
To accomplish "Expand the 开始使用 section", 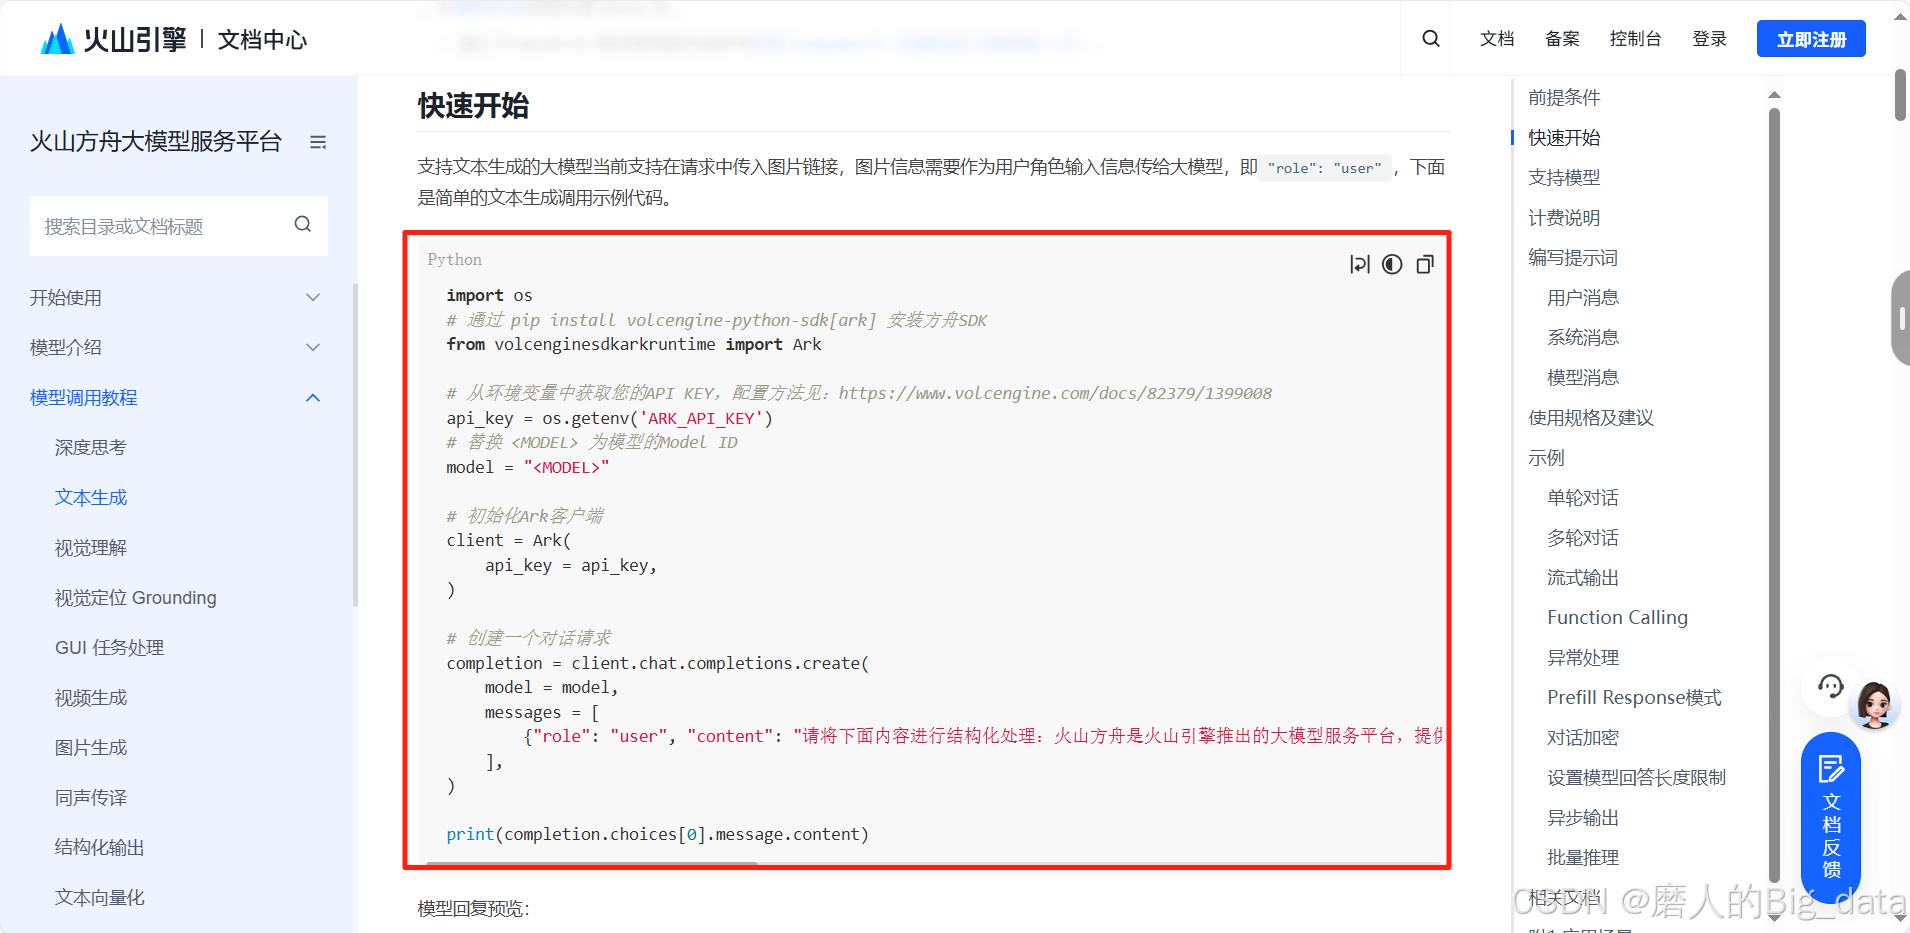I will click(175, 298).
